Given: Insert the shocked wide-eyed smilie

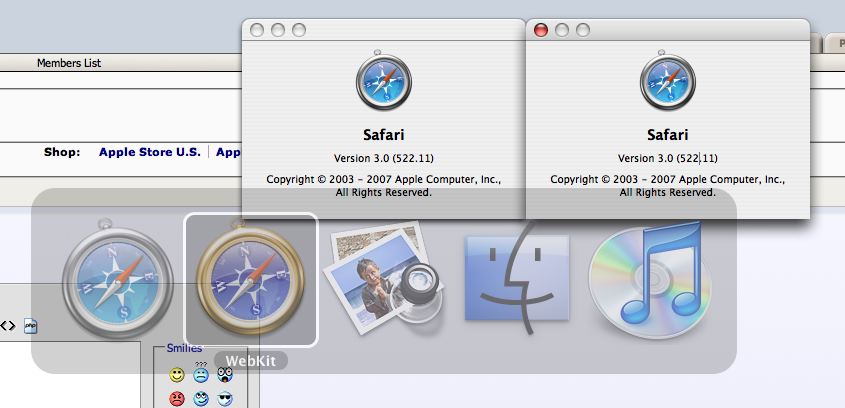Looking at the screenshot, I should coord(225,374).
